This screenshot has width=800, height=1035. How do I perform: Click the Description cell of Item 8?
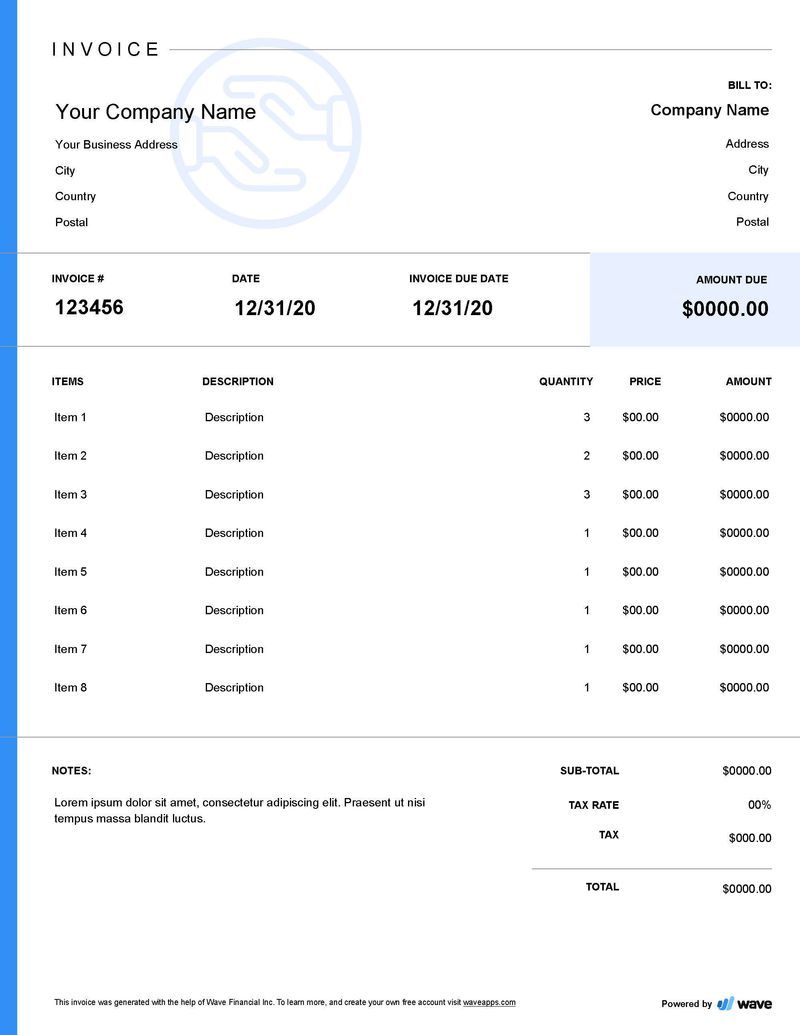coord(234,687)
